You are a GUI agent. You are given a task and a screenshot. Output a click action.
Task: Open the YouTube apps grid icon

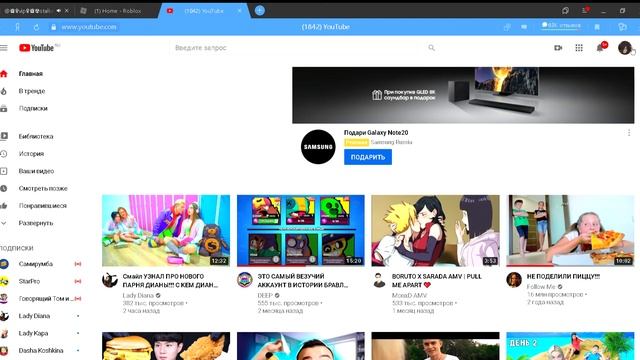point(579,48)
